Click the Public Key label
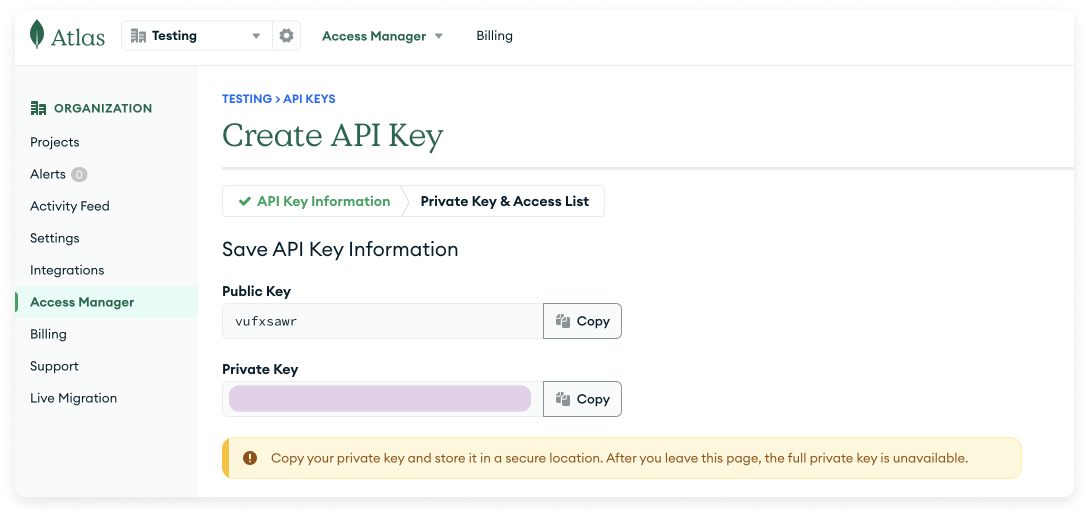1089x517 pixels. (256, 292)
